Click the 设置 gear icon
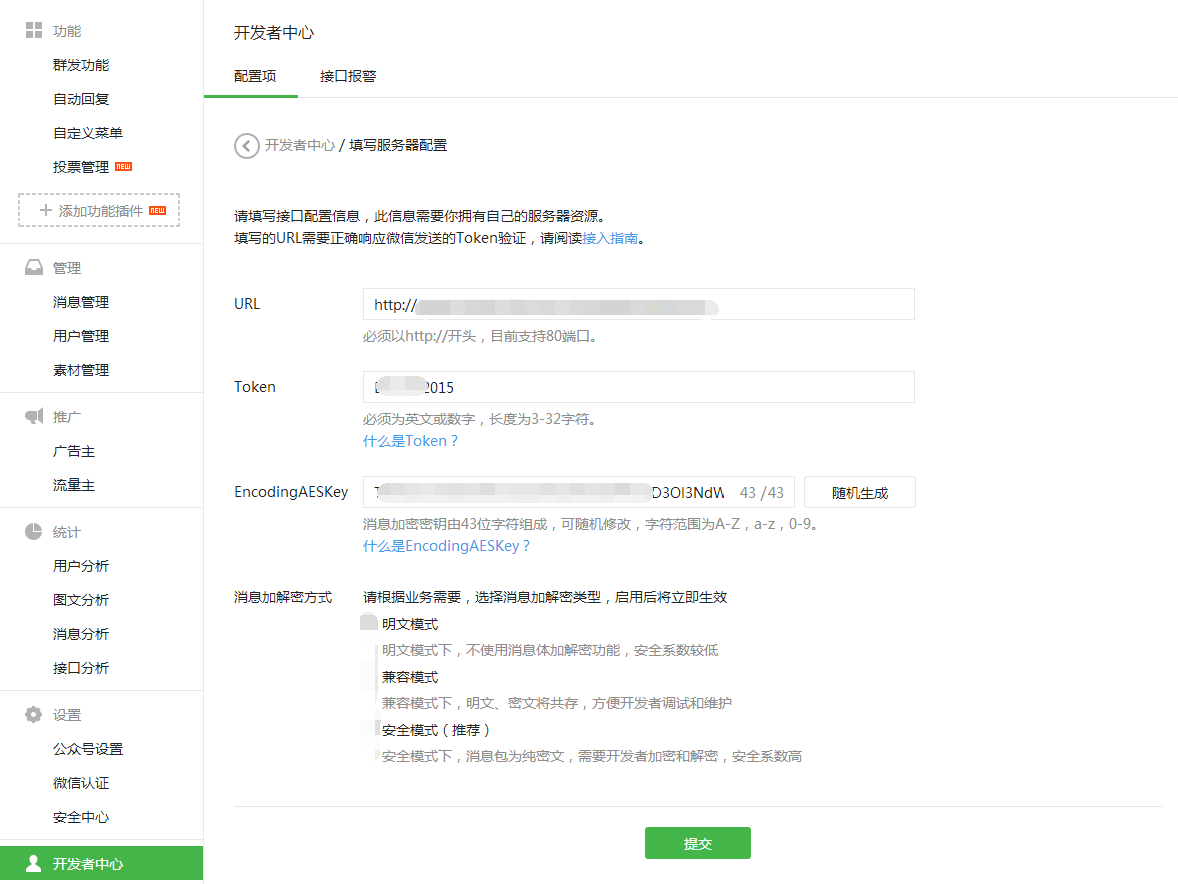1178x884 pixels. [34, 714]
